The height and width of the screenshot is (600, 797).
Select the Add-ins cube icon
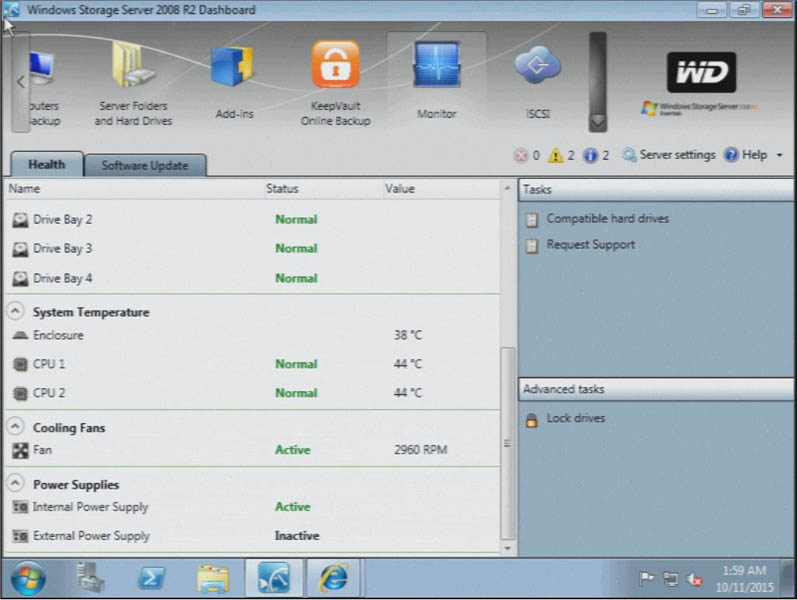click(234, 68)
